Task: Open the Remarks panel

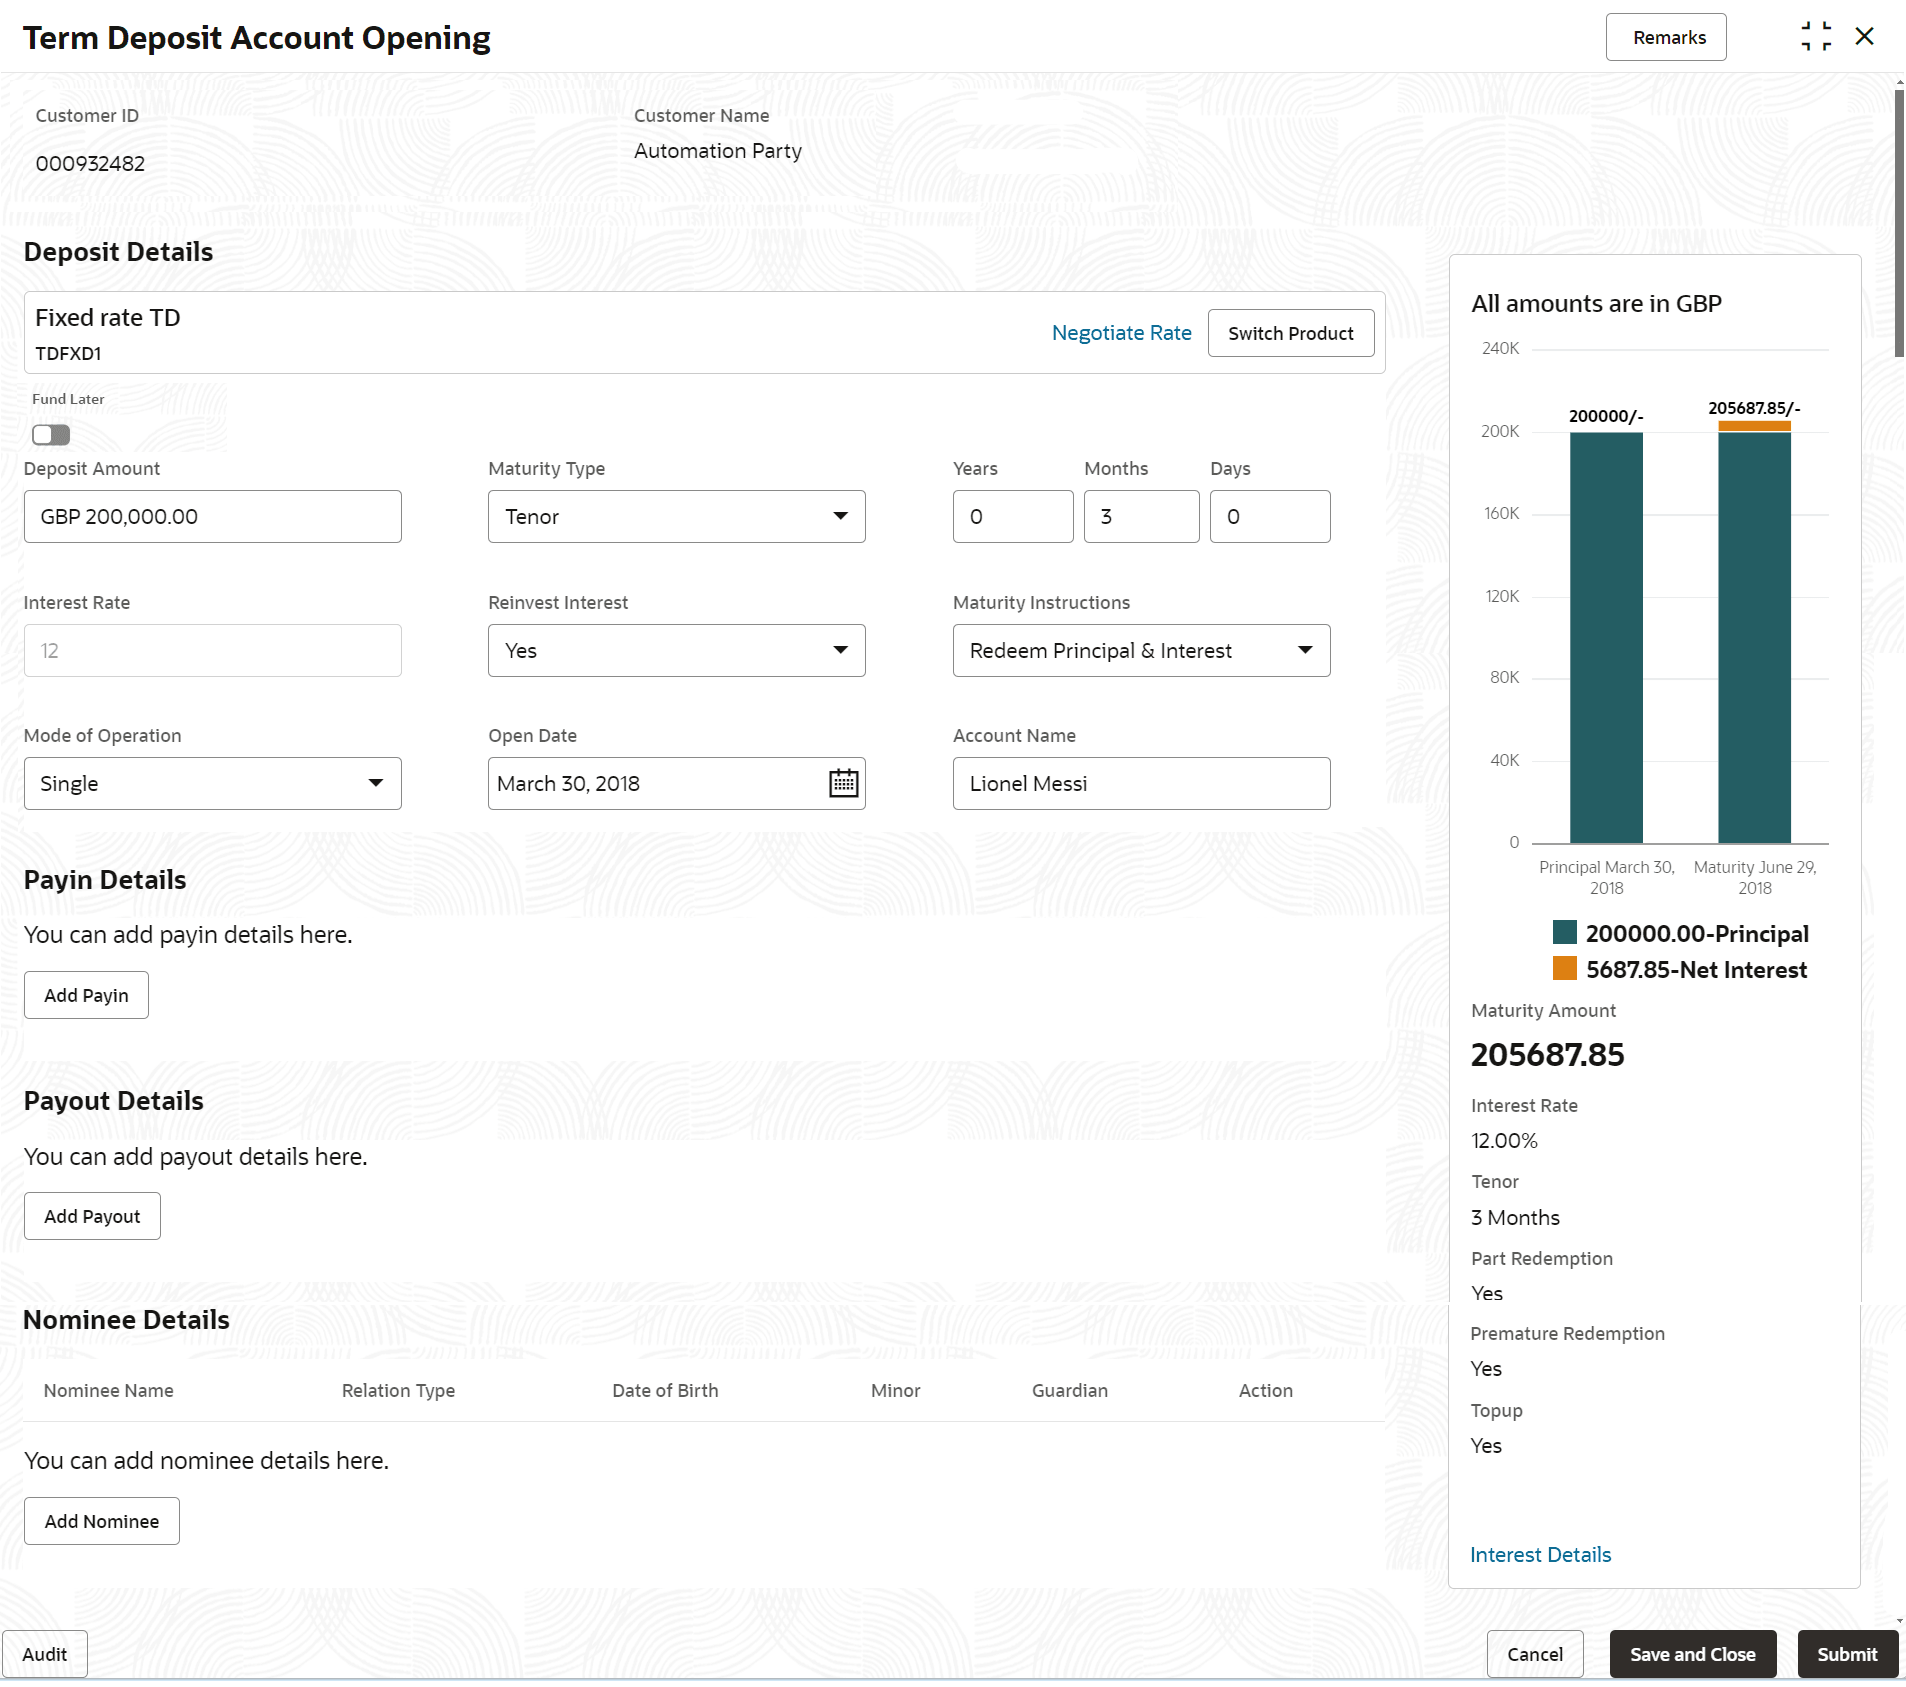Action: [x=1666, y=37]
